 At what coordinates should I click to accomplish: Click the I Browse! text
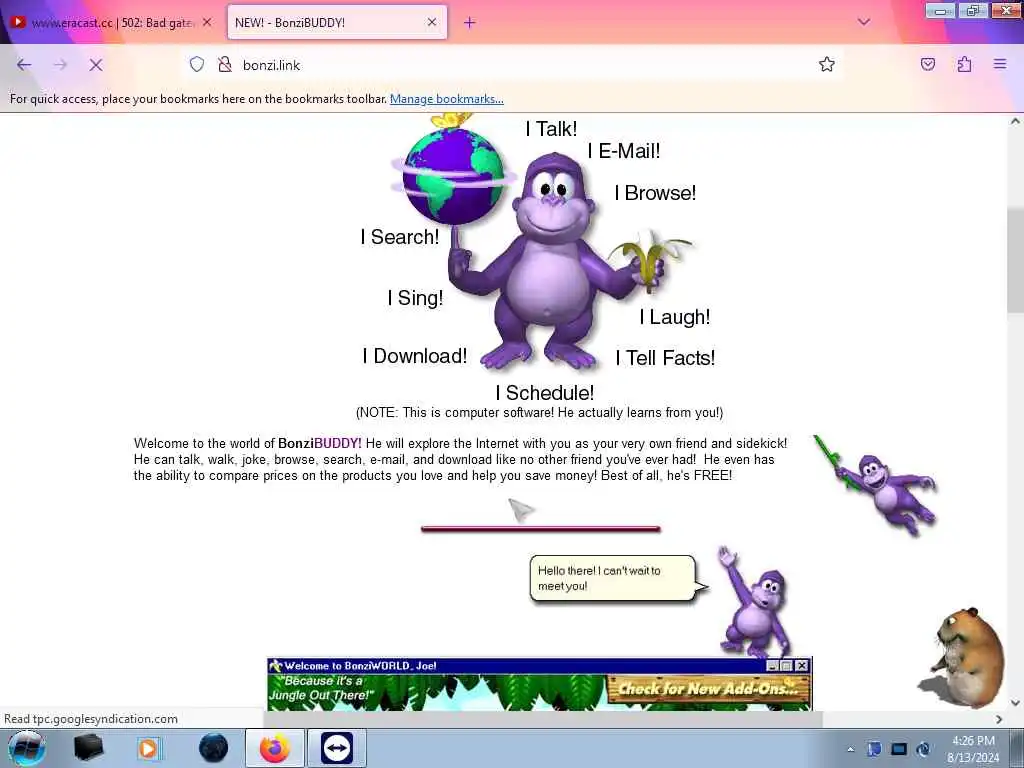tap(656, 193)
